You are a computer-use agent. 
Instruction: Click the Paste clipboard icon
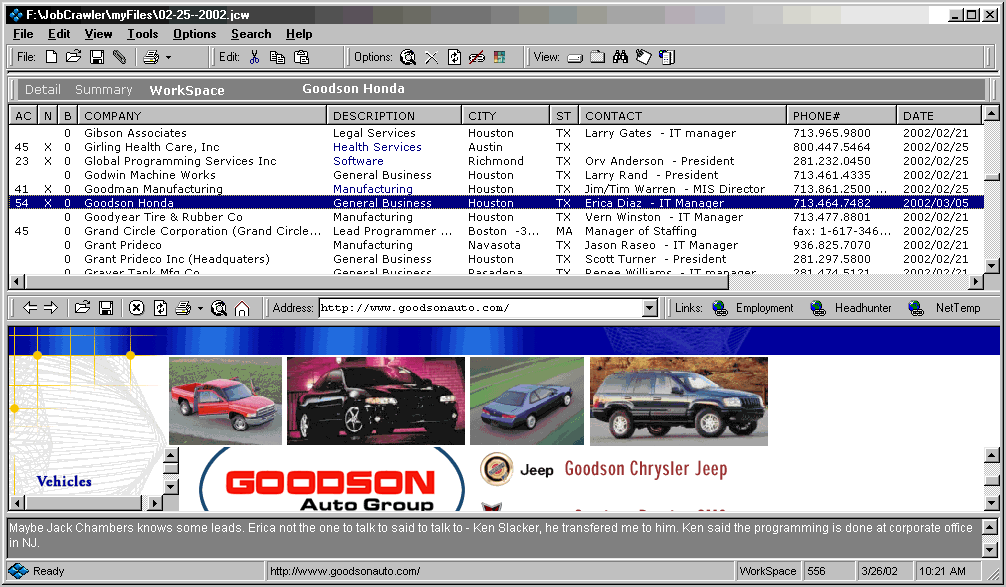pyautogui.click(x=301, y=57)
